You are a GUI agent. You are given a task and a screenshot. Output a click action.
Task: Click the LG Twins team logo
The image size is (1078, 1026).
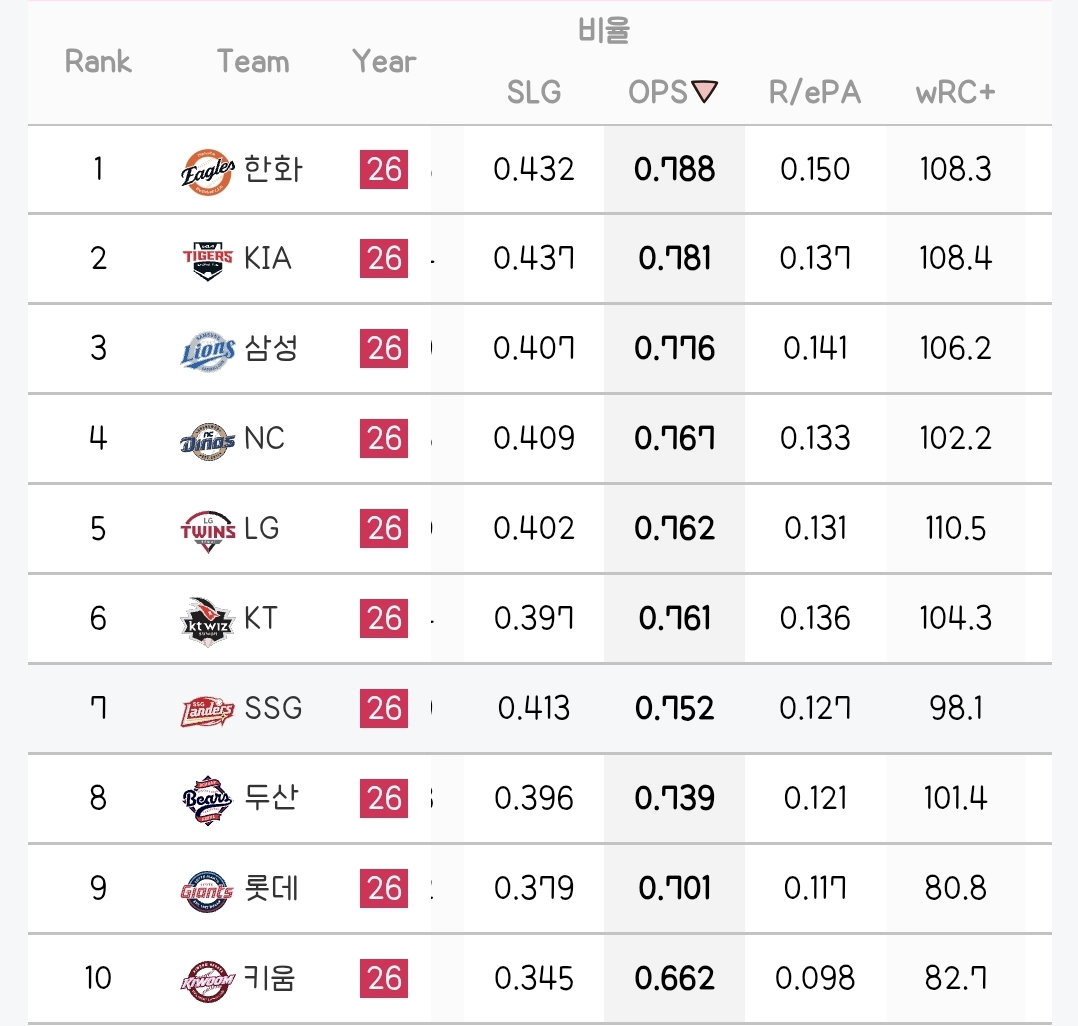(208, 531)
